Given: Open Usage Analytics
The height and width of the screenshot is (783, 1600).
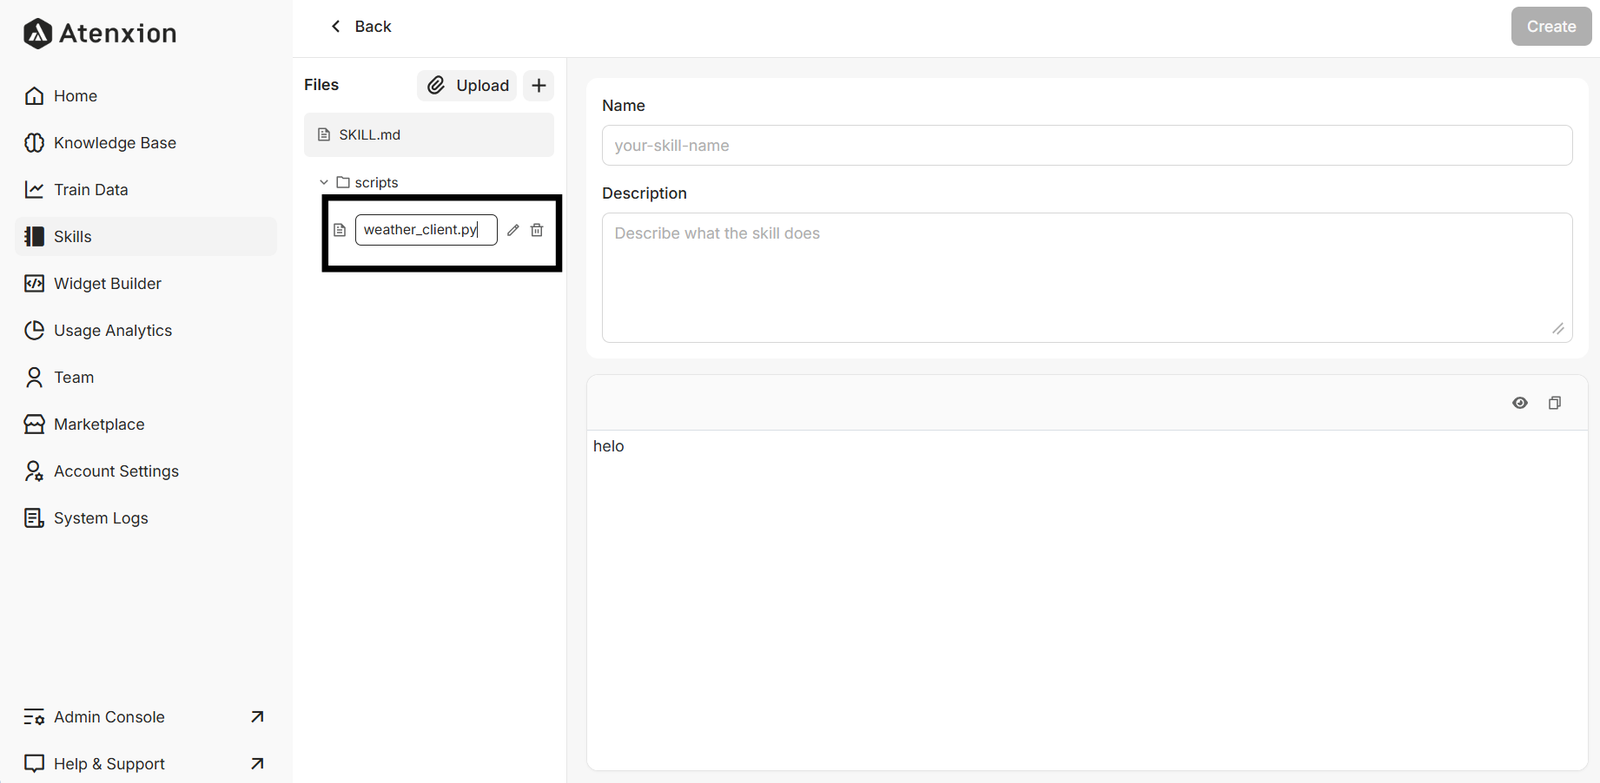Looking at the screenshot, I should tap(146, 331).
